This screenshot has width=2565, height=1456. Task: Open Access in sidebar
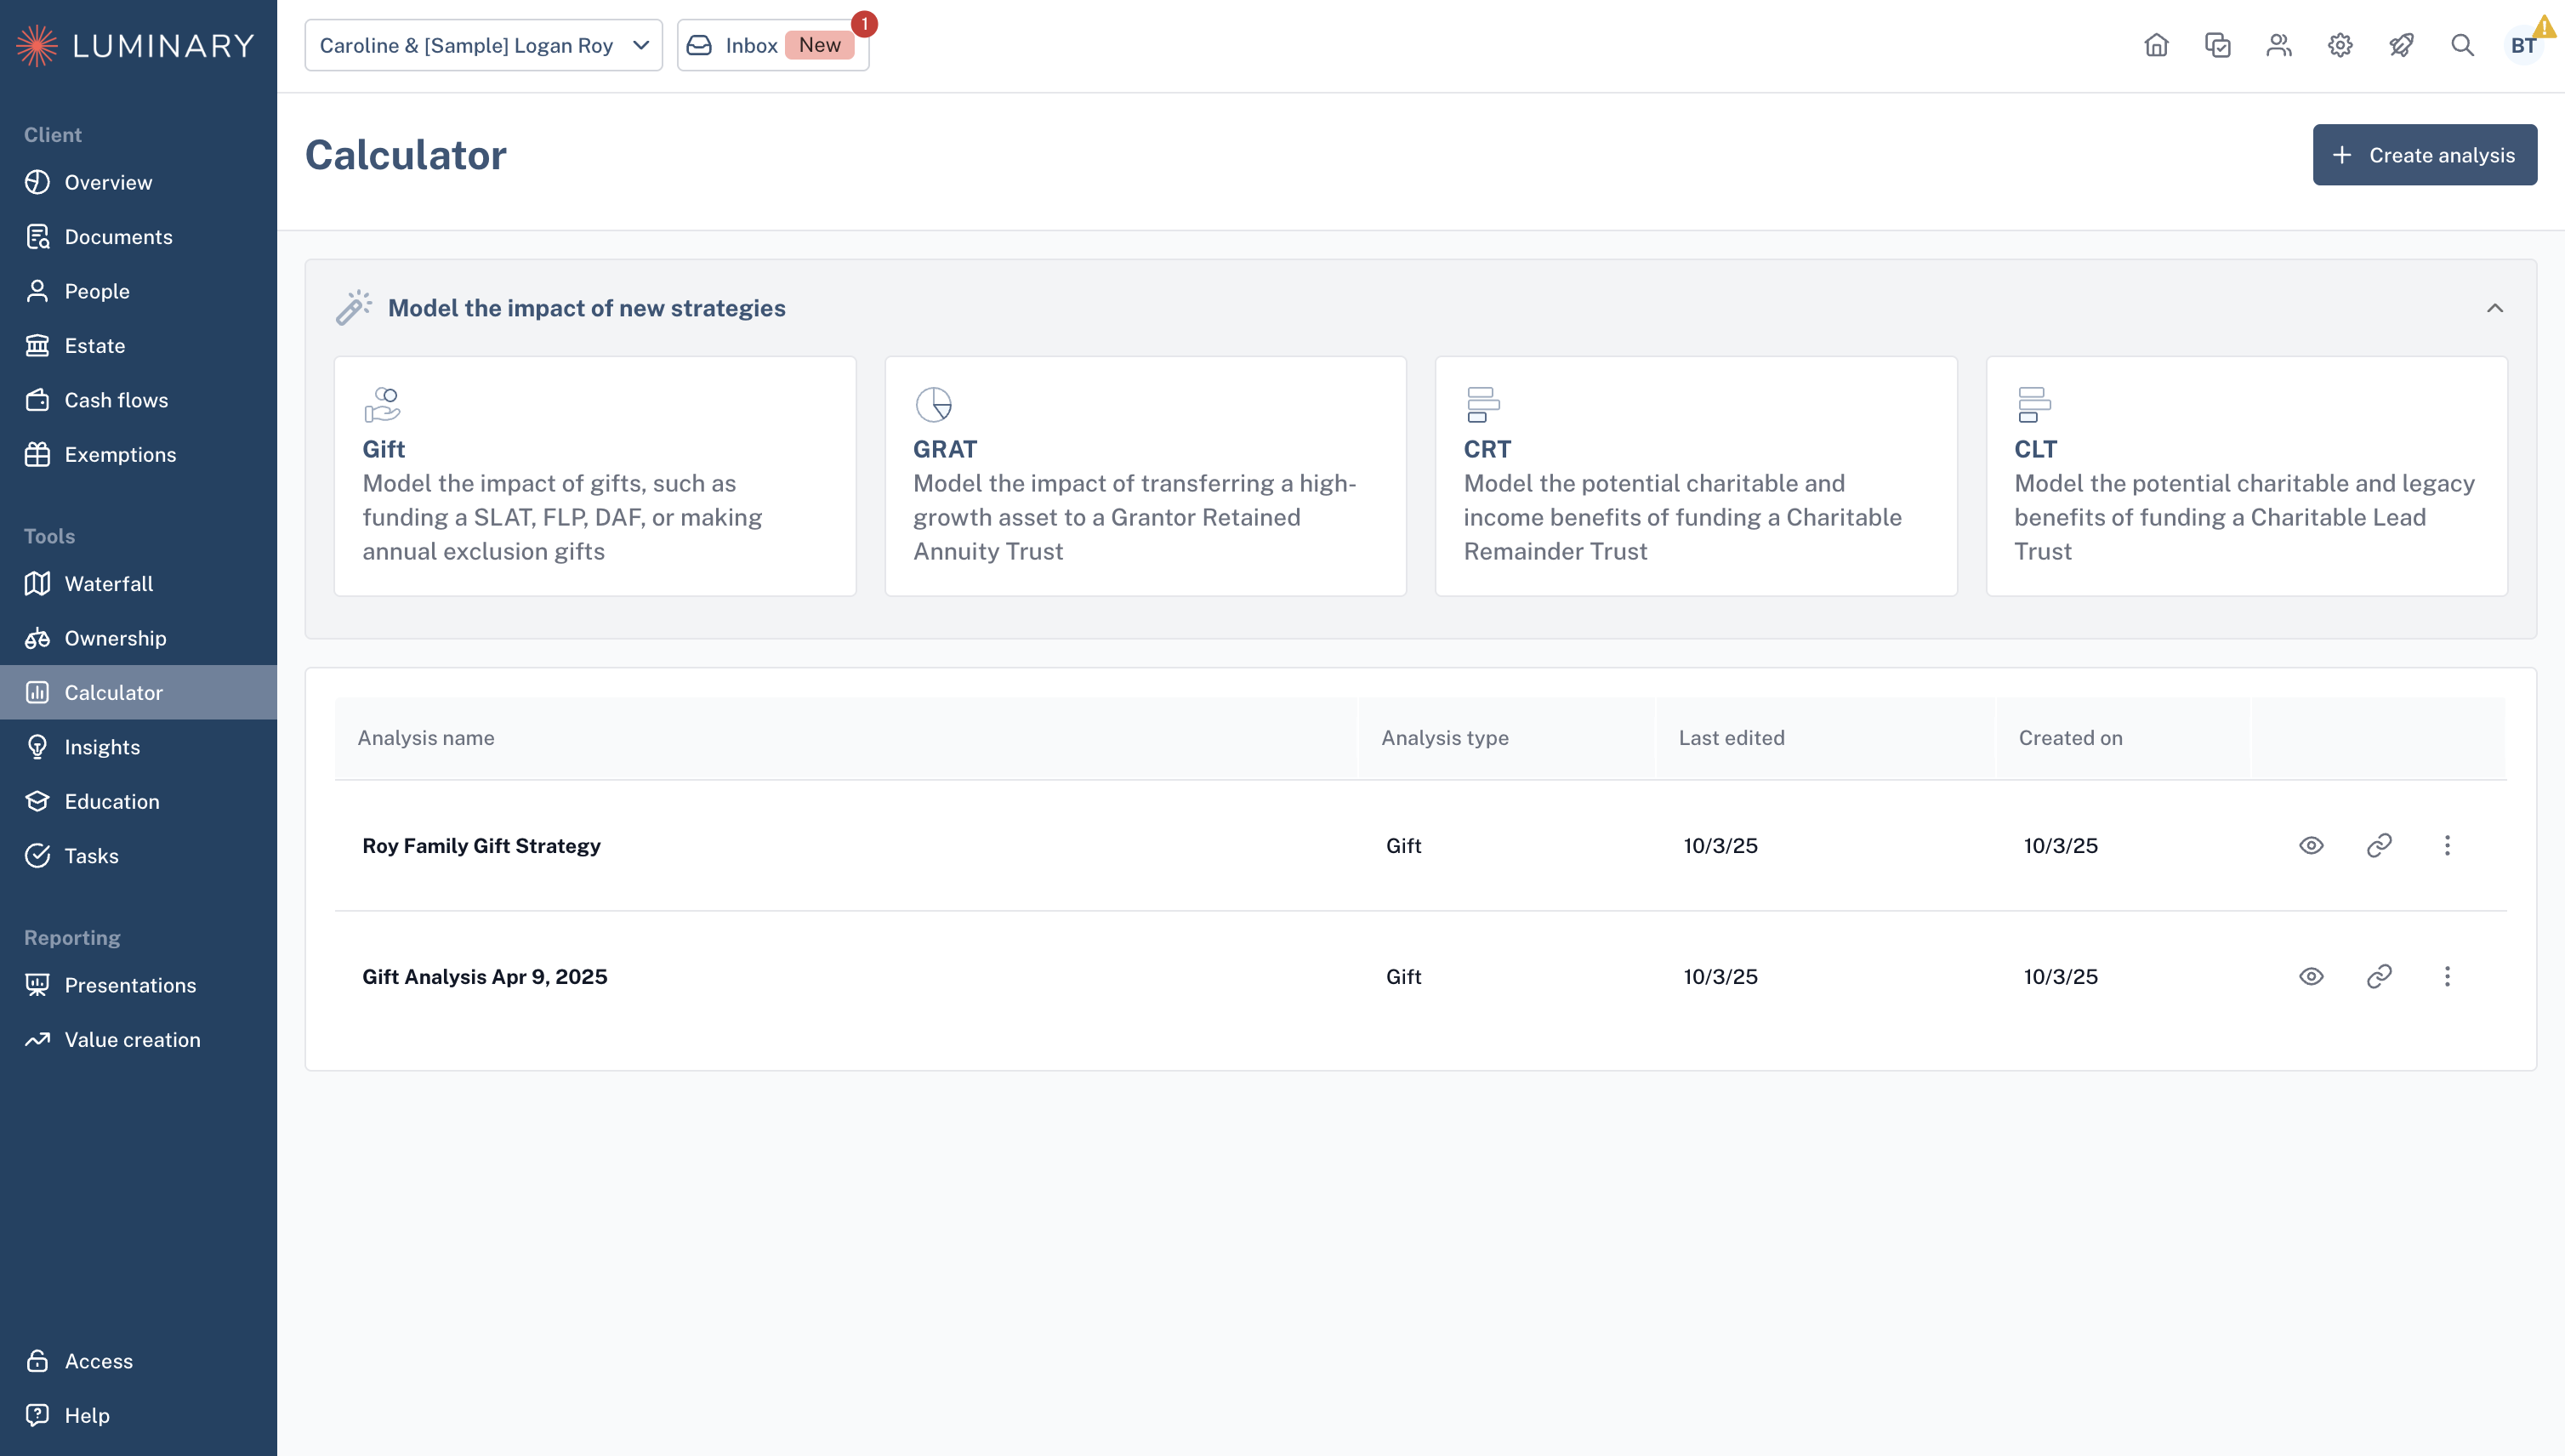click(138, 1361)
